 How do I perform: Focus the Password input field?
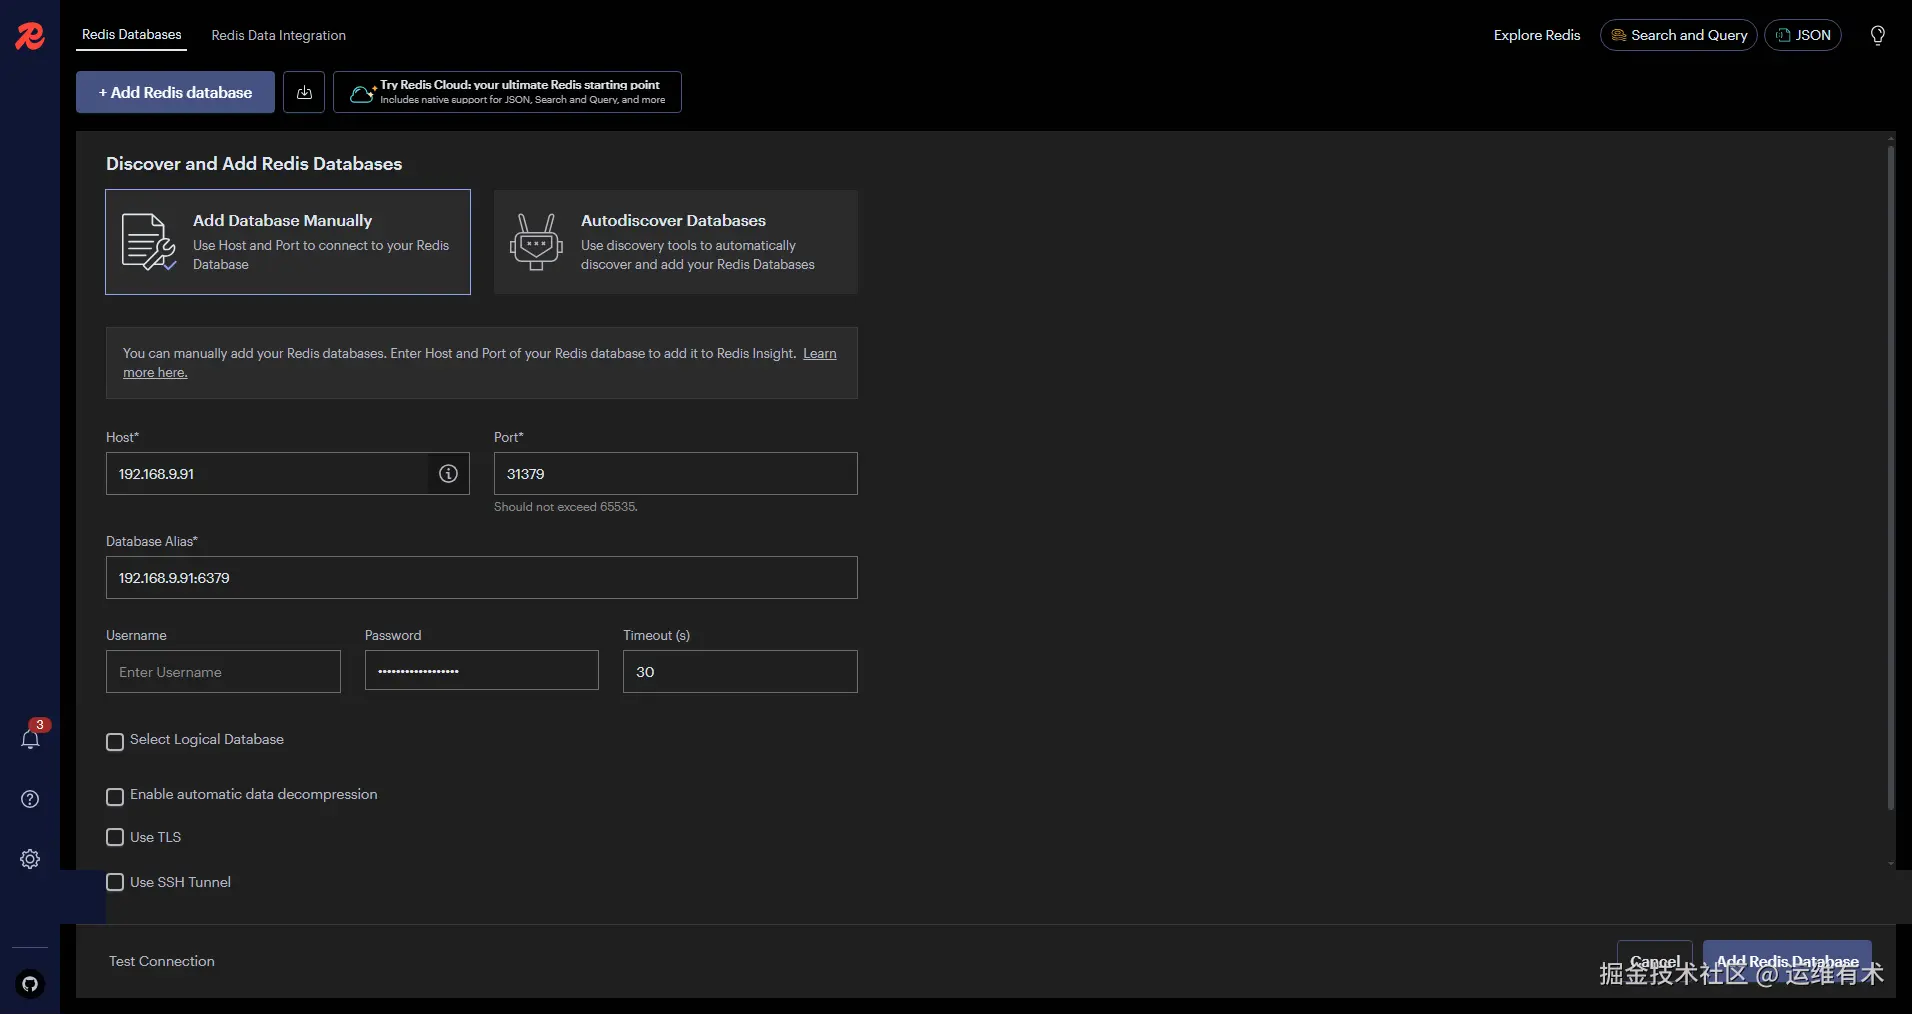click(x=482, y=671)
